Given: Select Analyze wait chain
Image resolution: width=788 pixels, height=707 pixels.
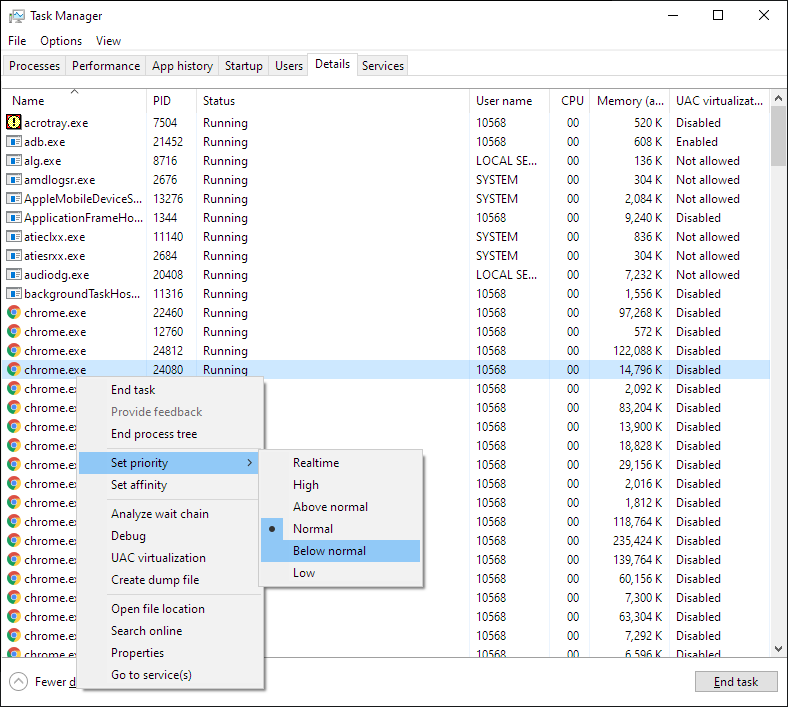Looking at the screenshot, I should tap(170, 514).
